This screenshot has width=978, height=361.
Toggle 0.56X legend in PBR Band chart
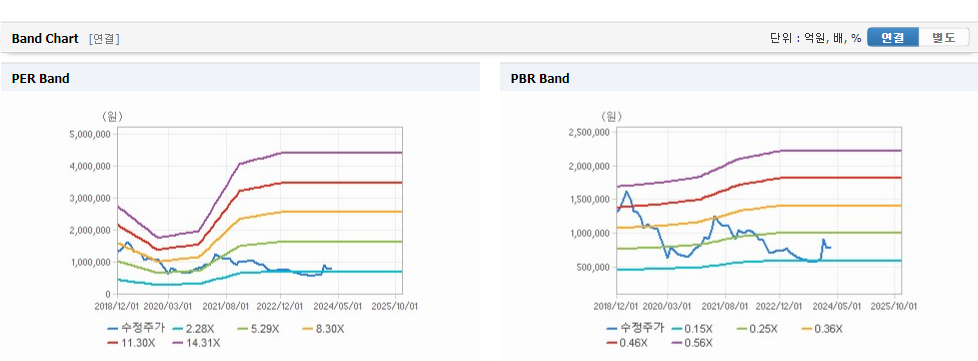(692, 342)
